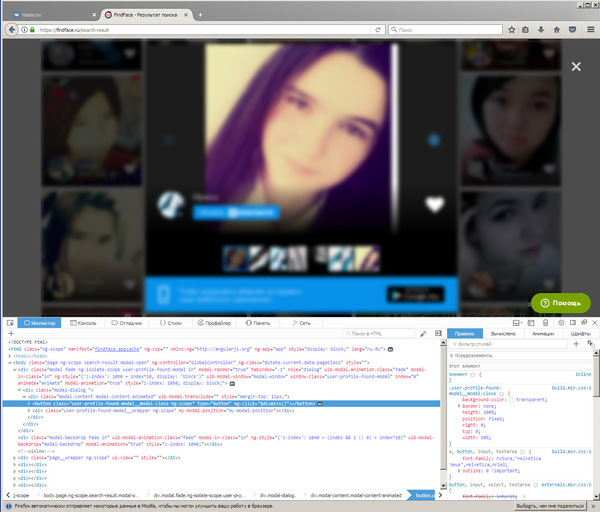
Task: Switch to the Инспектор tab
Action: (39, 323)
